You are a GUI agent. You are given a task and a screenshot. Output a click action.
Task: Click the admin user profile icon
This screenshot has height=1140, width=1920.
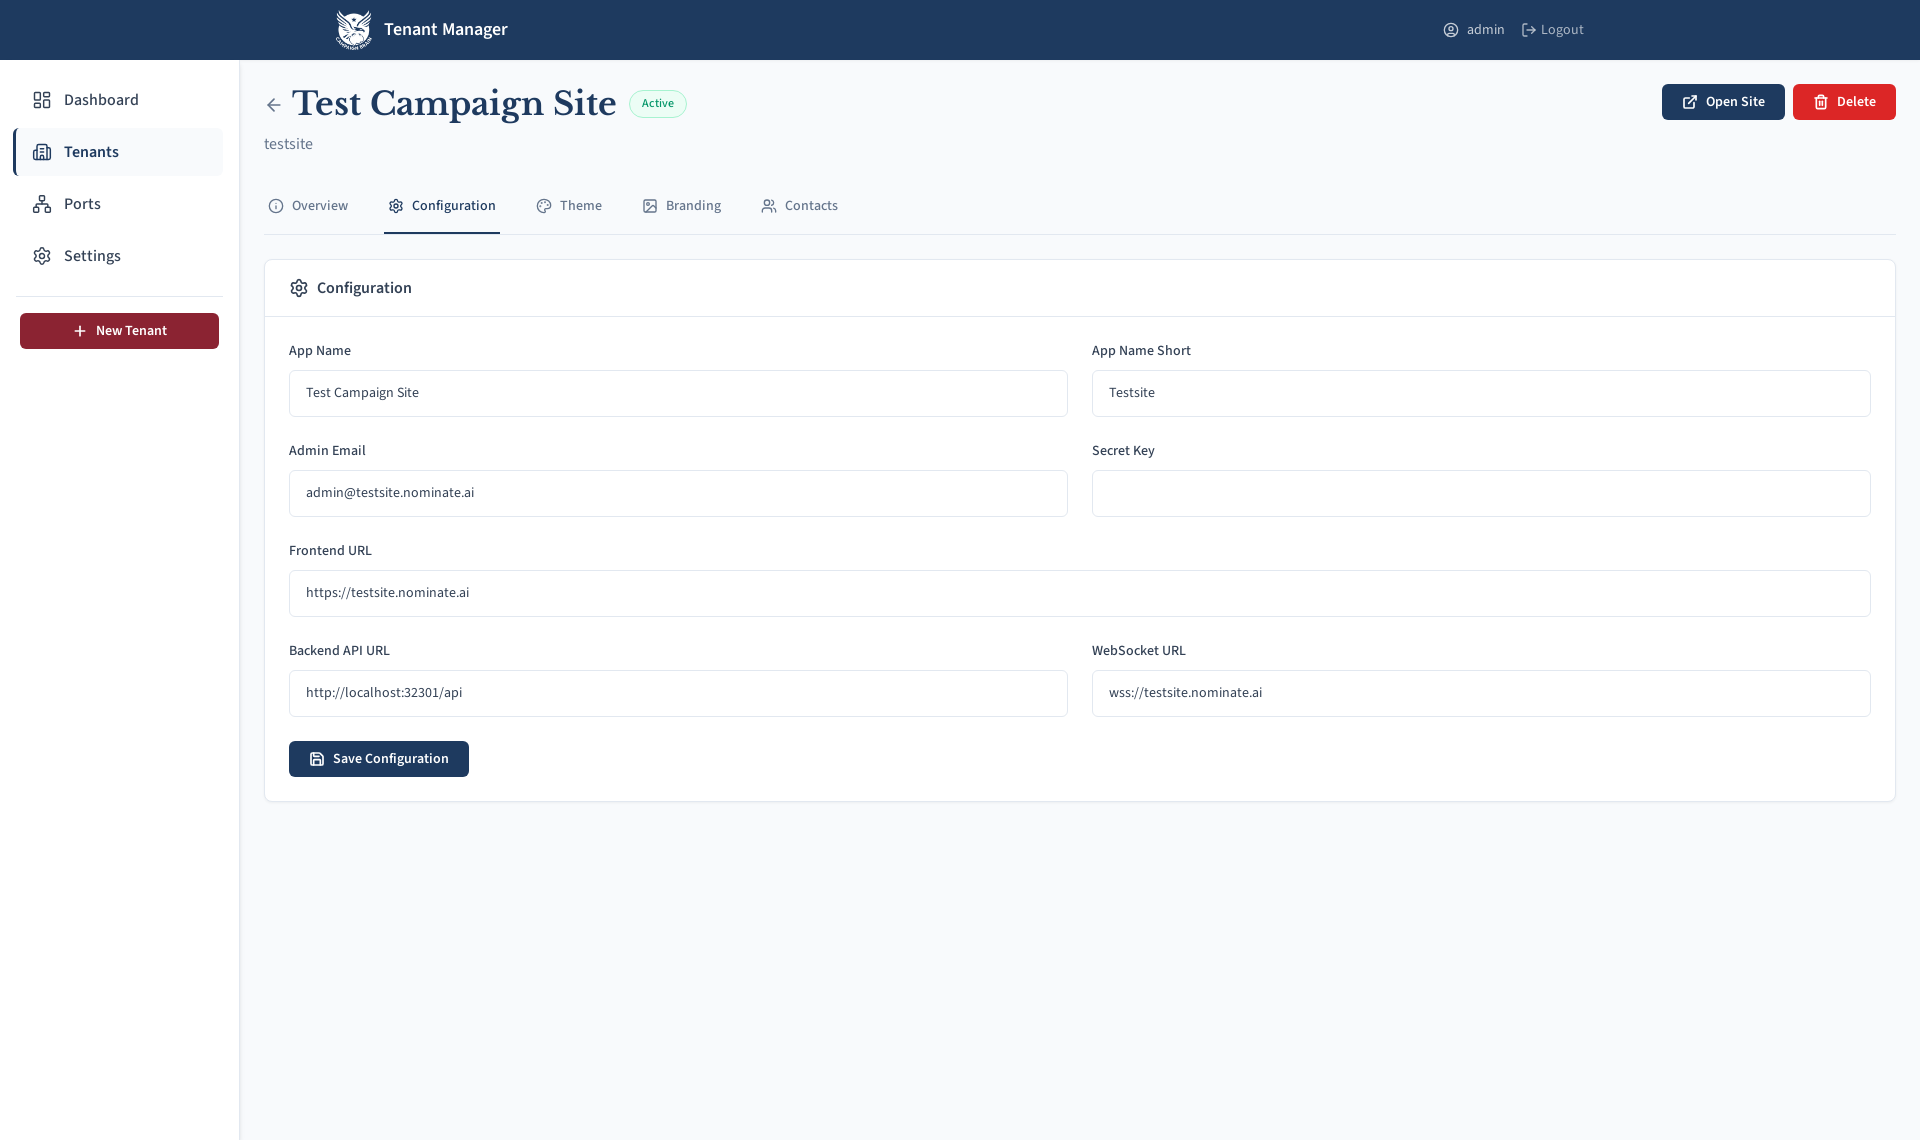[x=1450, y=30]
